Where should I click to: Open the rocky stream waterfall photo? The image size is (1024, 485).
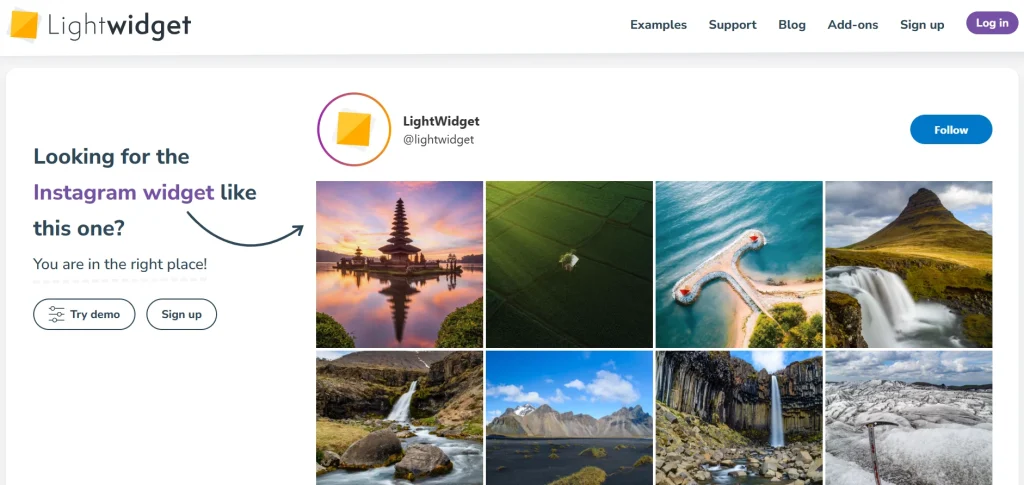[x=399, y=417]
